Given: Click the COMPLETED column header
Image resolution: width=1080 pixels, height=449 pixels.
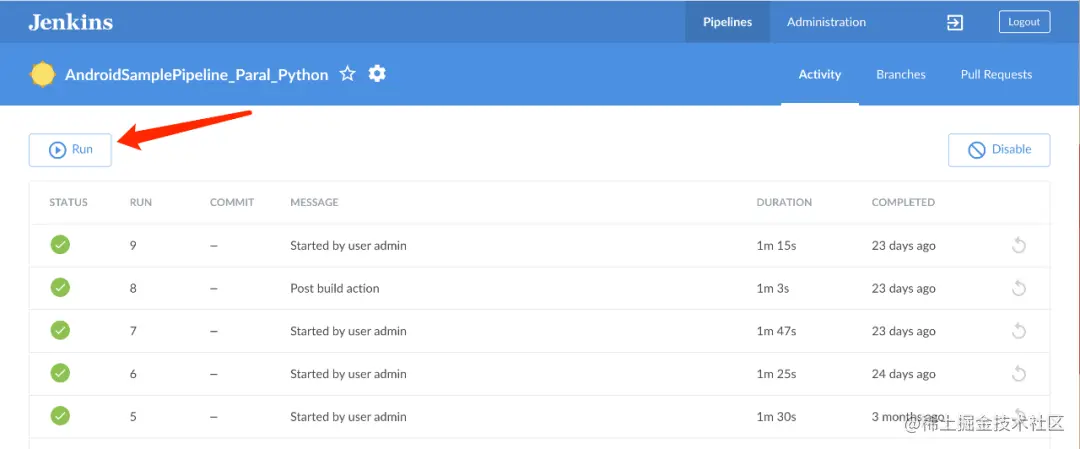Looking at the screenshot, I should pyautogui.click(x=903, y=202).
